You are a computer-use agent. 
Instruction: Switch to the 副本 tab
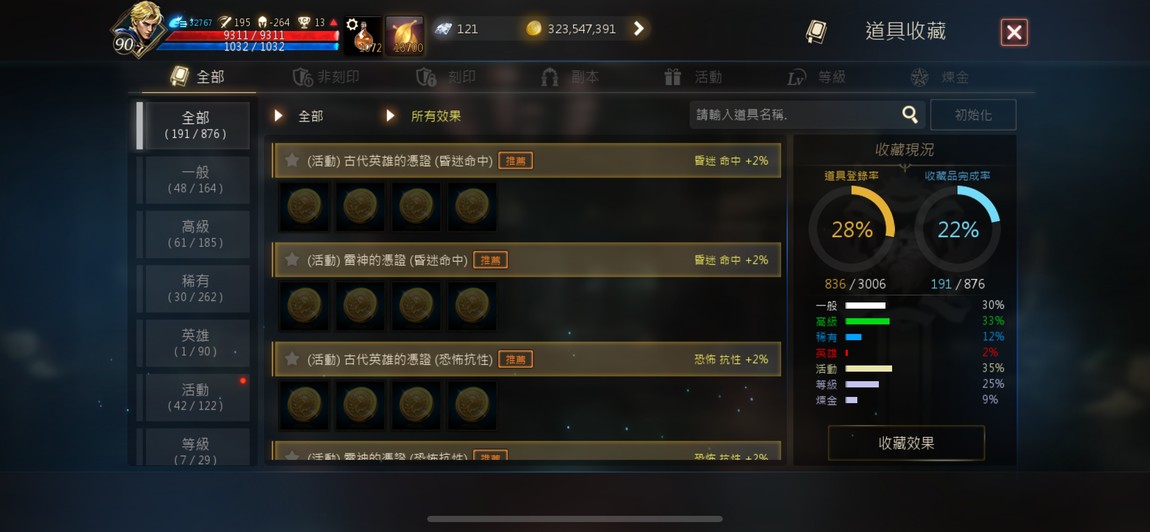click(570, 77)
